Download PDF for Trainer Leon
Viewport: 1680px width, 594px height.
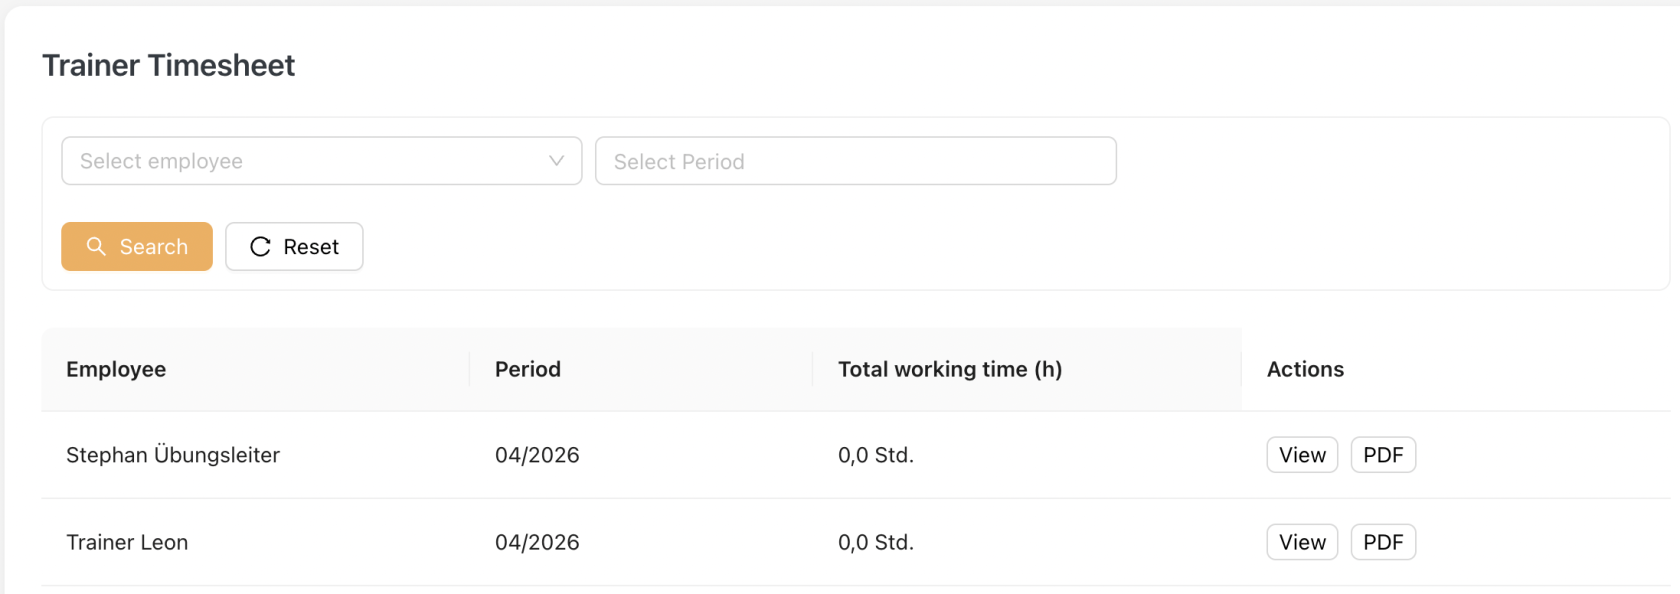[x=1383, y=542]
